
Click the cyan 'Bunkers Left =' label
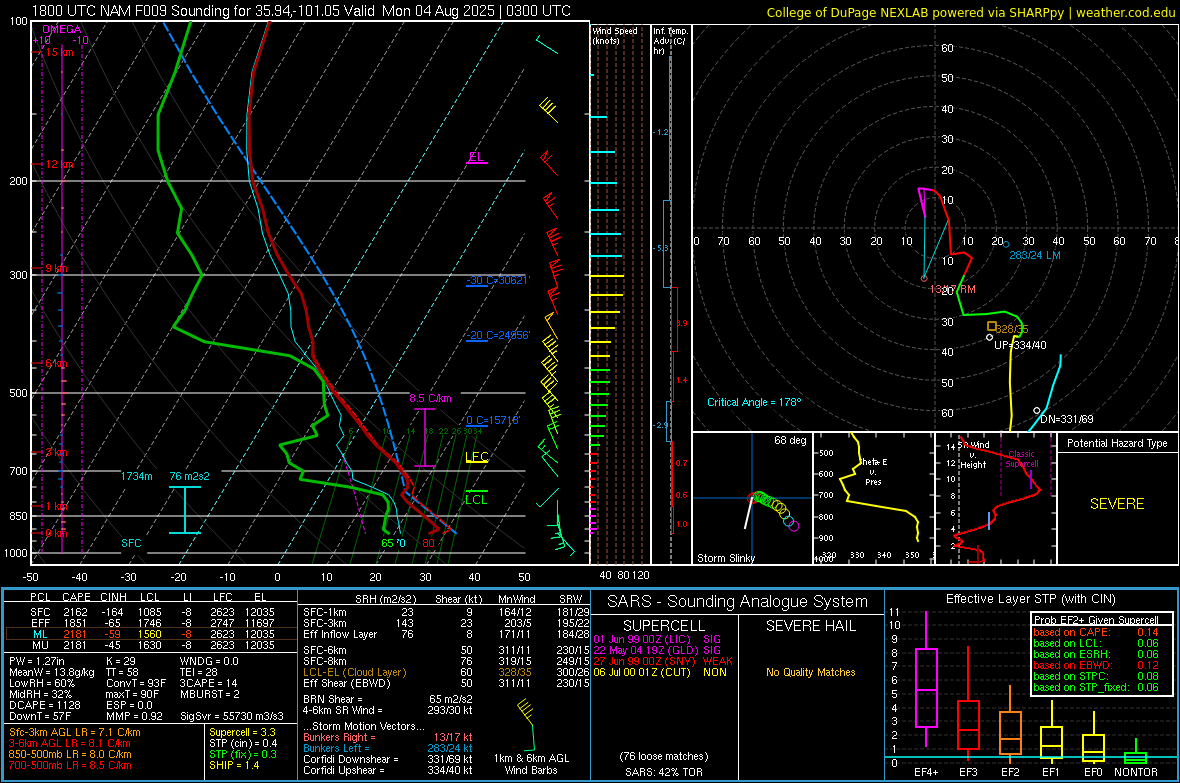[336, 748]
